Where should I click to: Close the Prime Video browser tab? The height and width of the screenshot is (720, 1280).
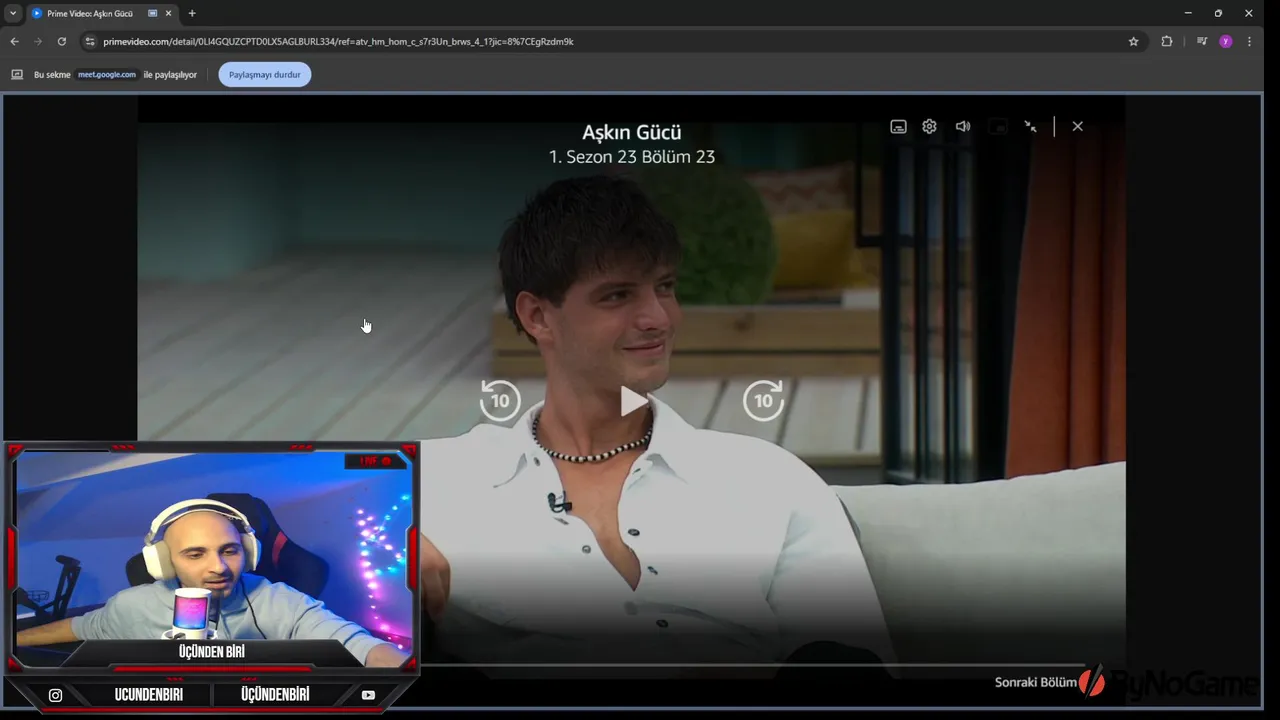point(168,13)
